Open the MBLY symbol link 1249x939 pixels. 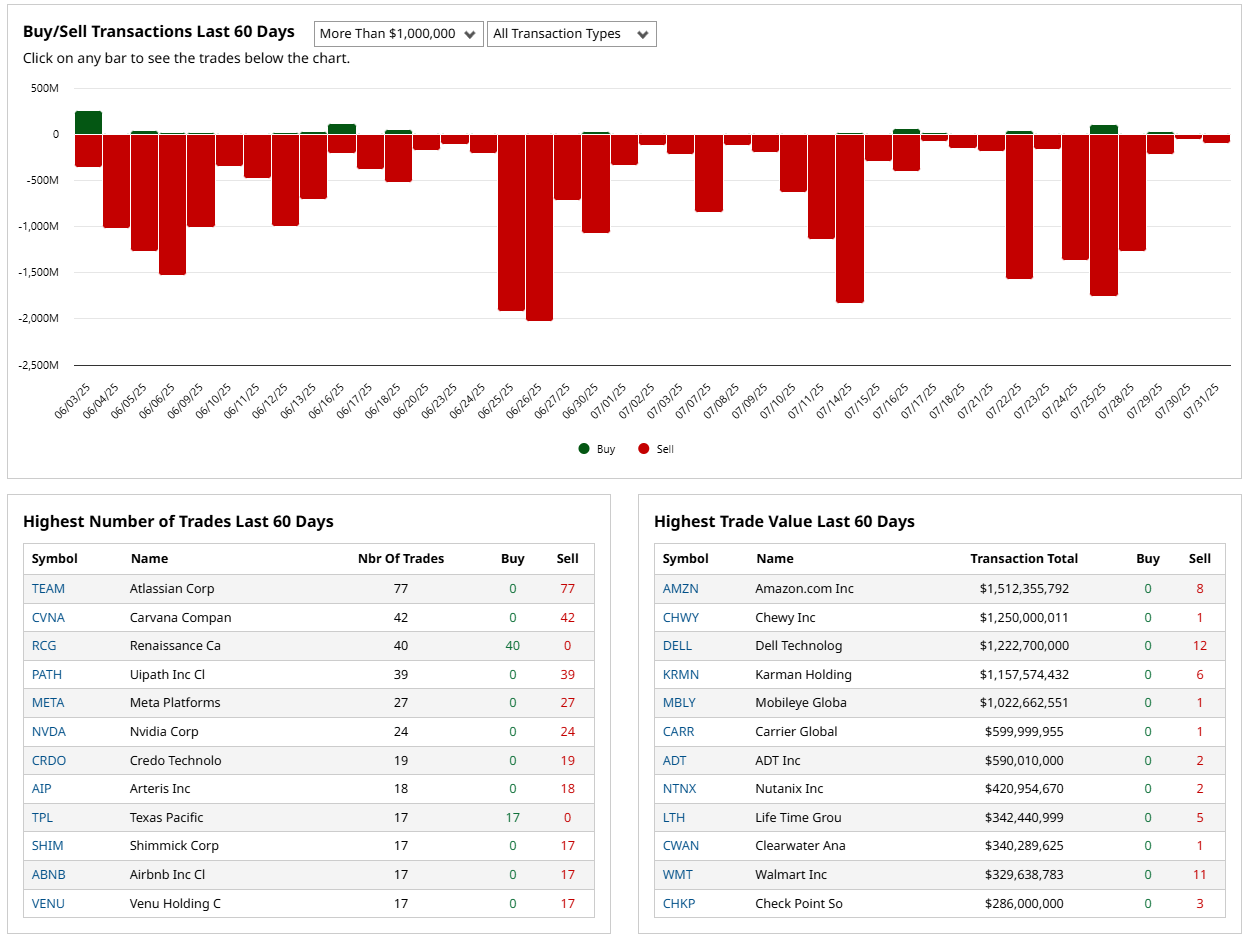point(679,703)
